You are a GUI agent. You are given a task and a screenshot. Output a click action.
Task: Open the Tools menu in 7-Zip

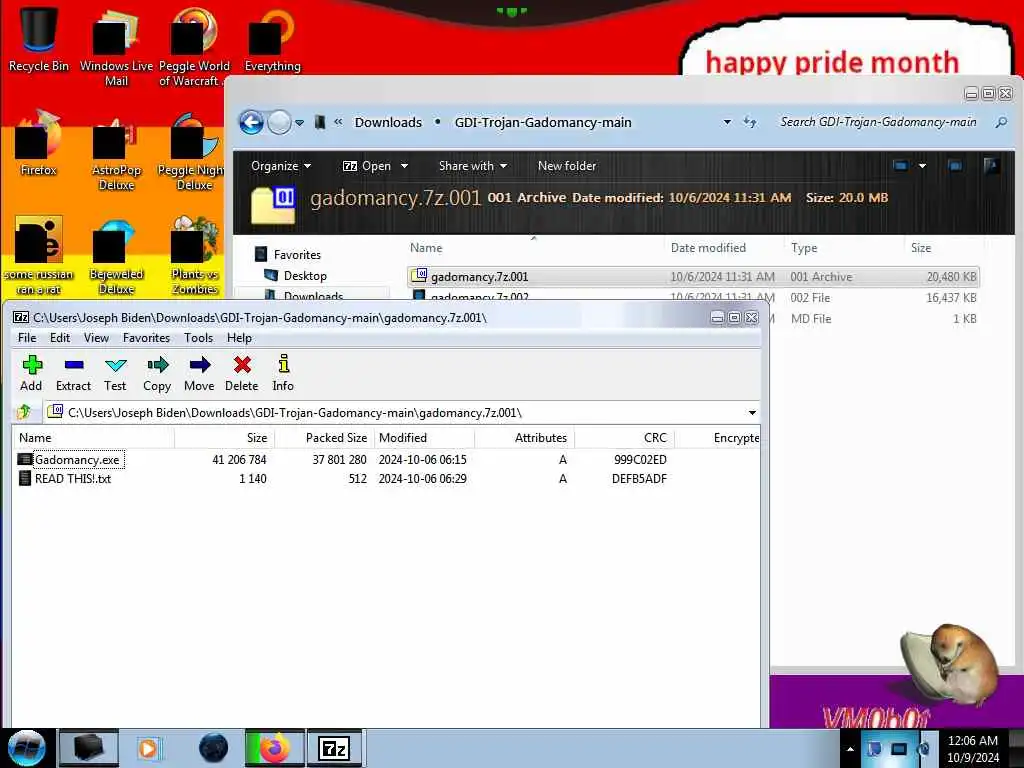click(198, 338)
